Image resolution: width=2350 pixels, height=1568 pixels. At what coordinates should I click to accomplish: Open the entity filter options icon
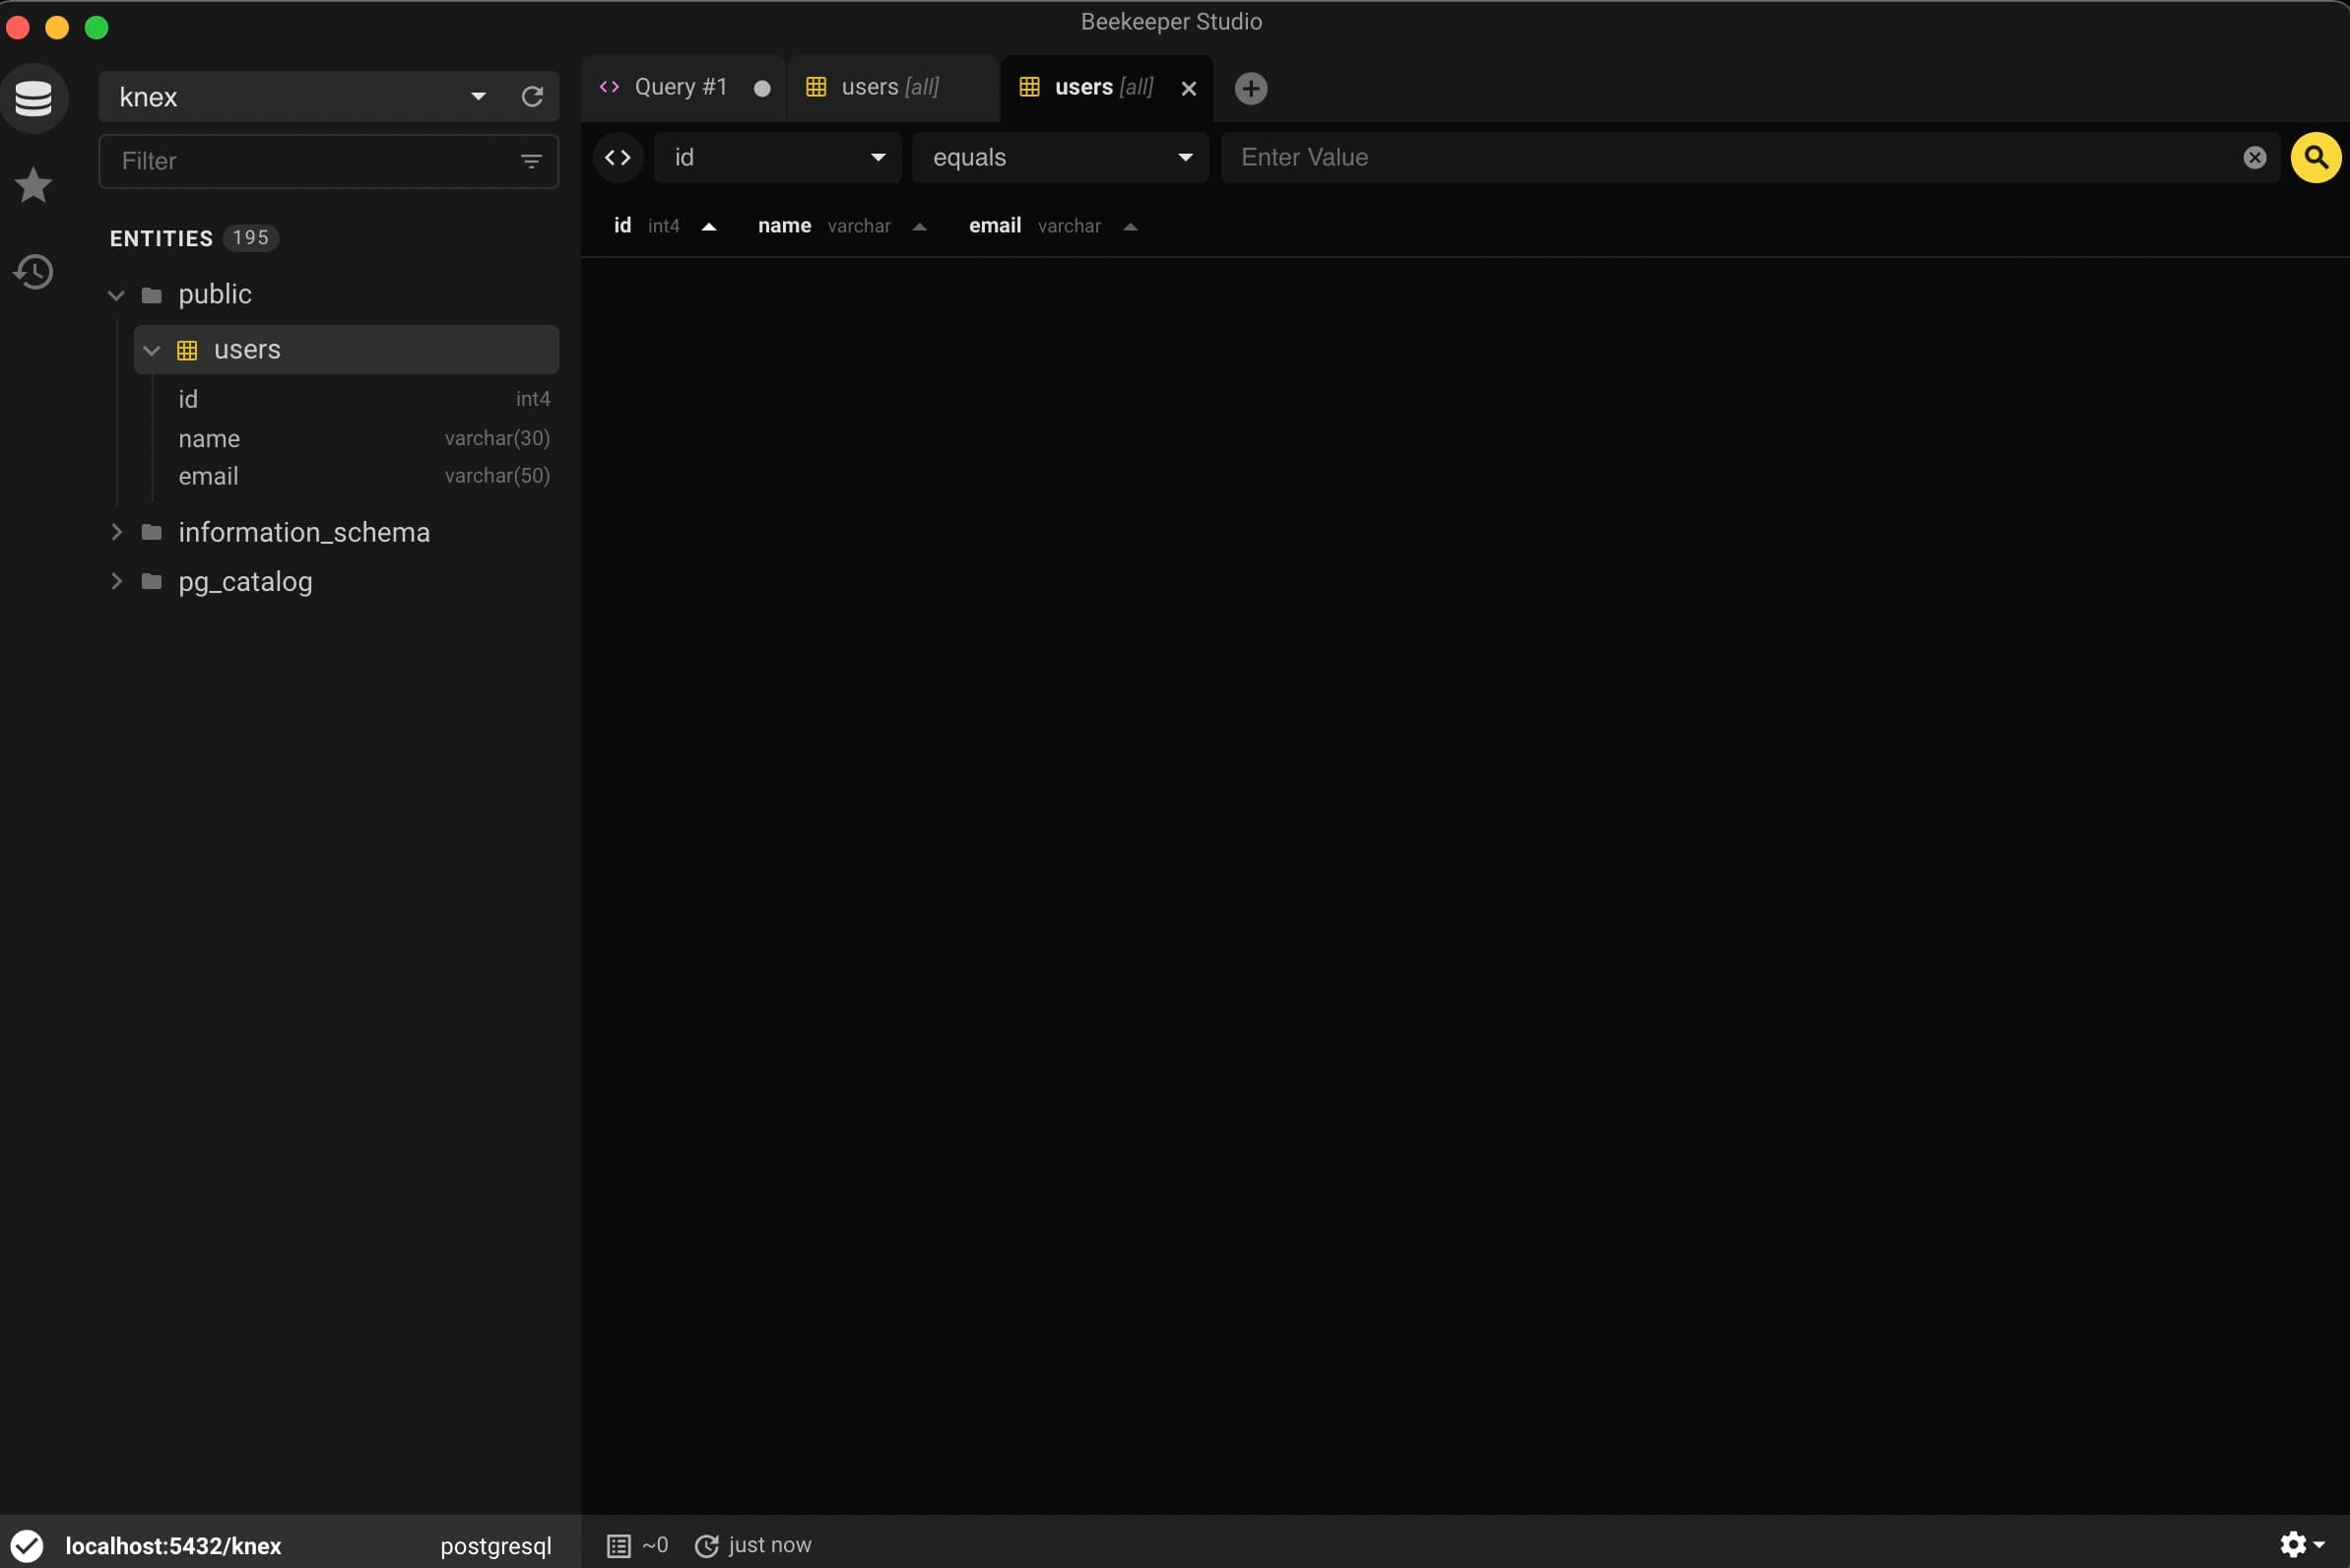pos(531,160)
